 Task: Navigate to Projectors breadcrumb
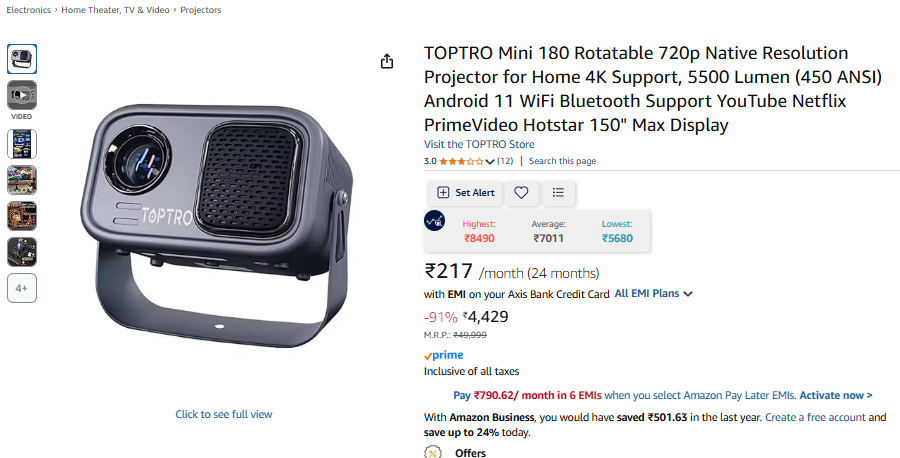coord(200,10)
